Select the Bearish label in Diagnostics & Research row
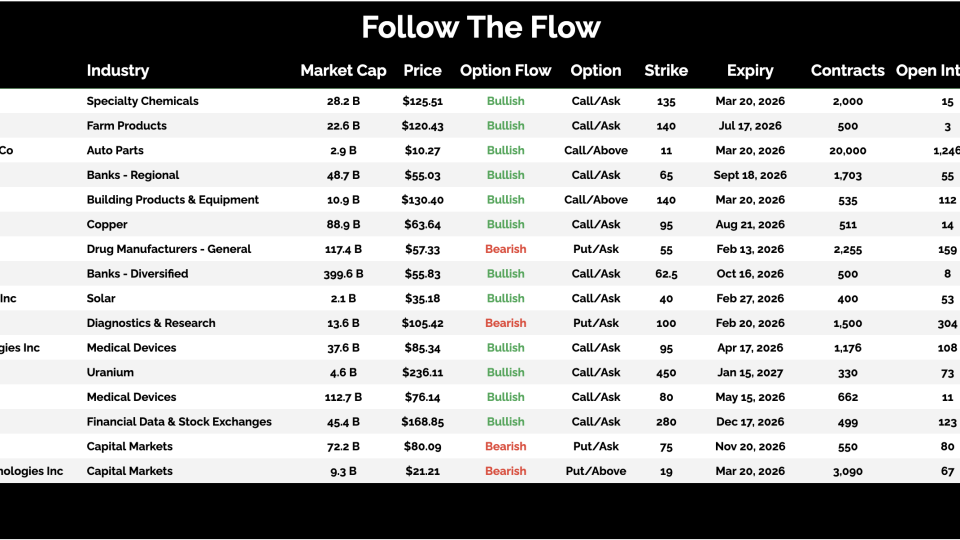This screenshot has height=540, width=960. (505, 323)
